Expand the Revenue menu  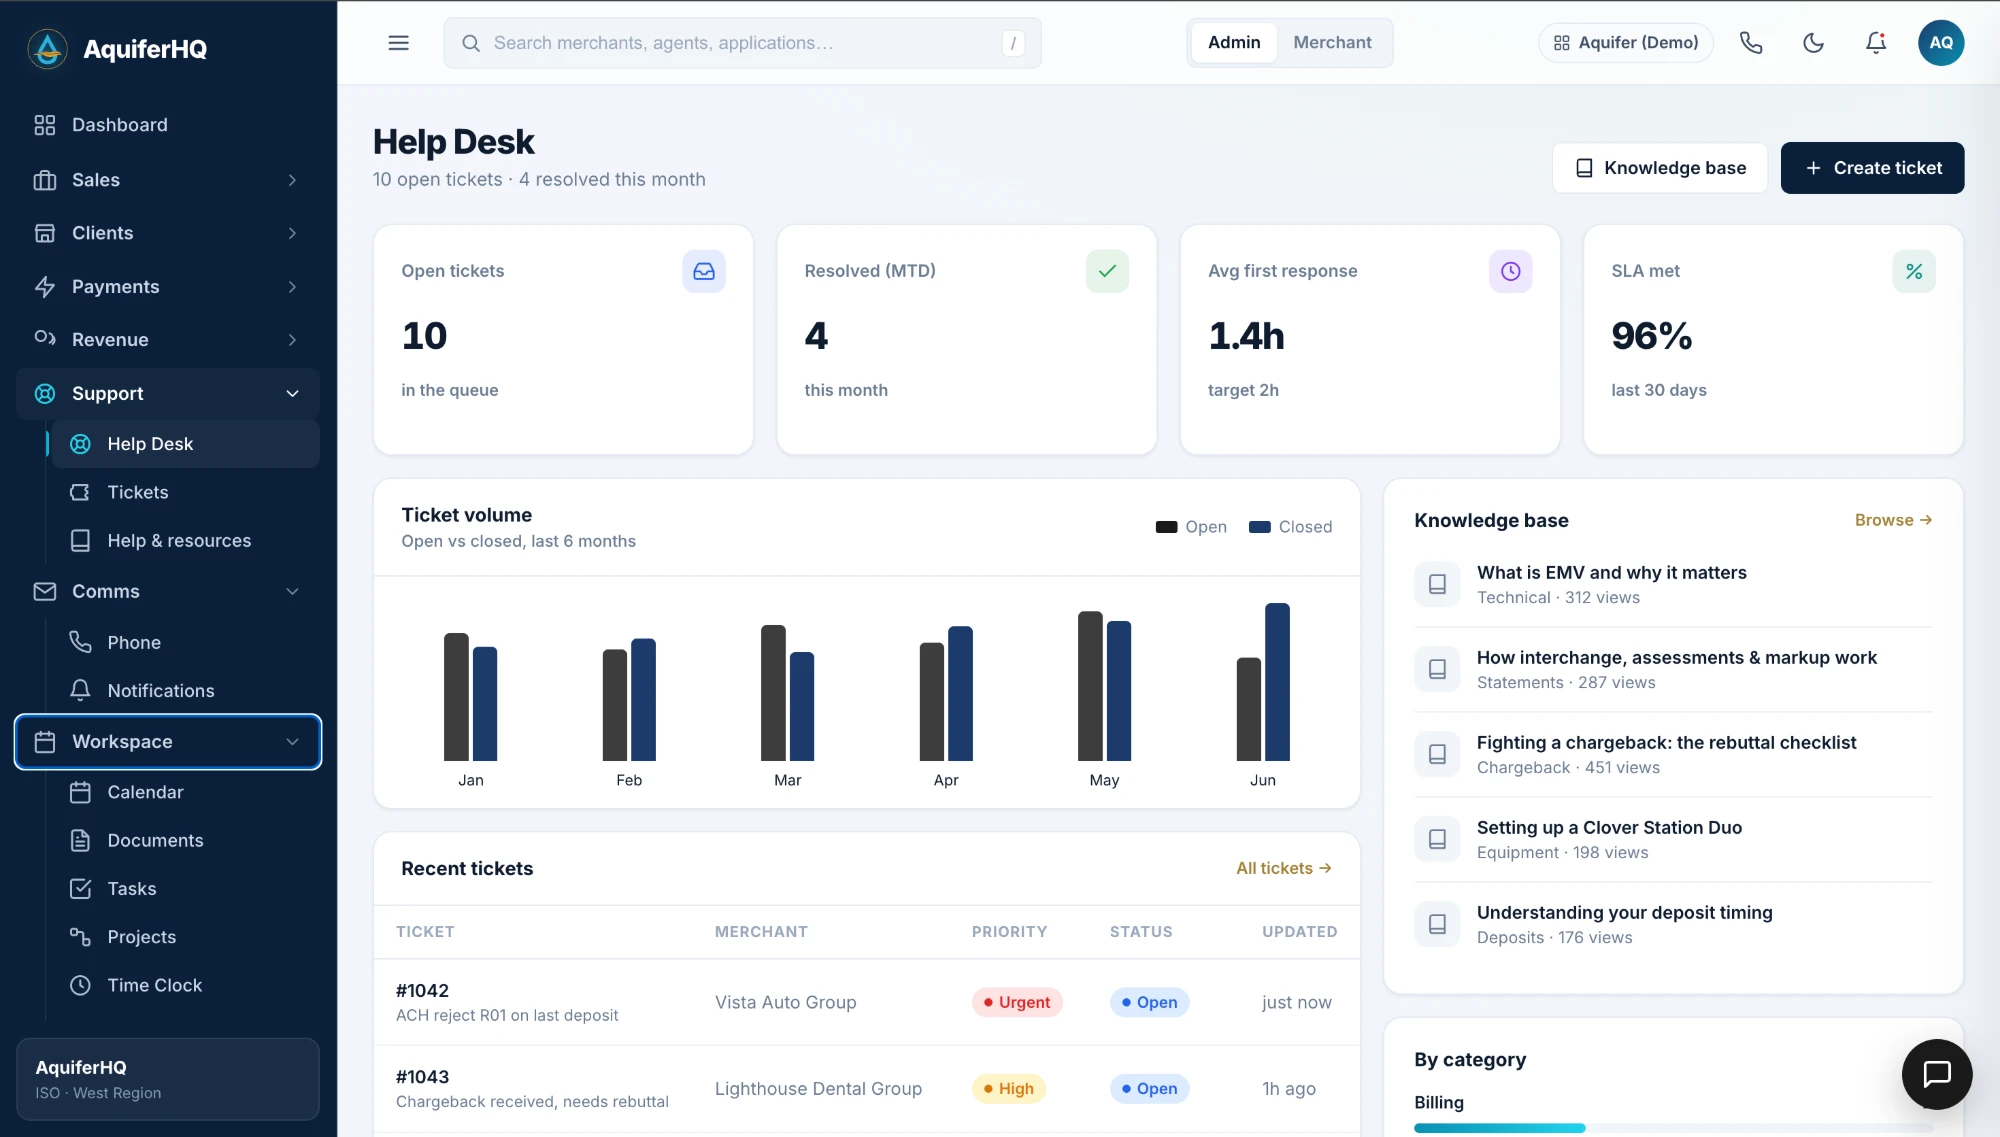[168, 340]
